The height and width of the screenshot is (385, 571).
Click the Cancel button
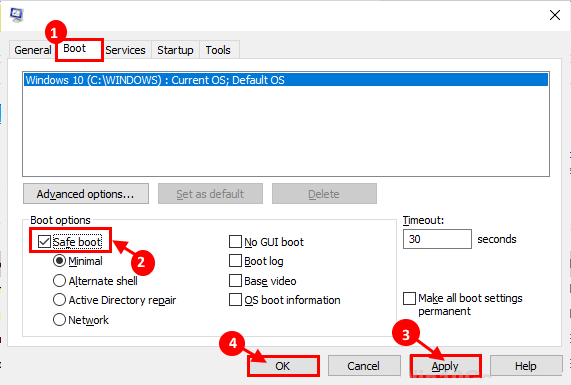pyautogui.click(x=364, y=366)
